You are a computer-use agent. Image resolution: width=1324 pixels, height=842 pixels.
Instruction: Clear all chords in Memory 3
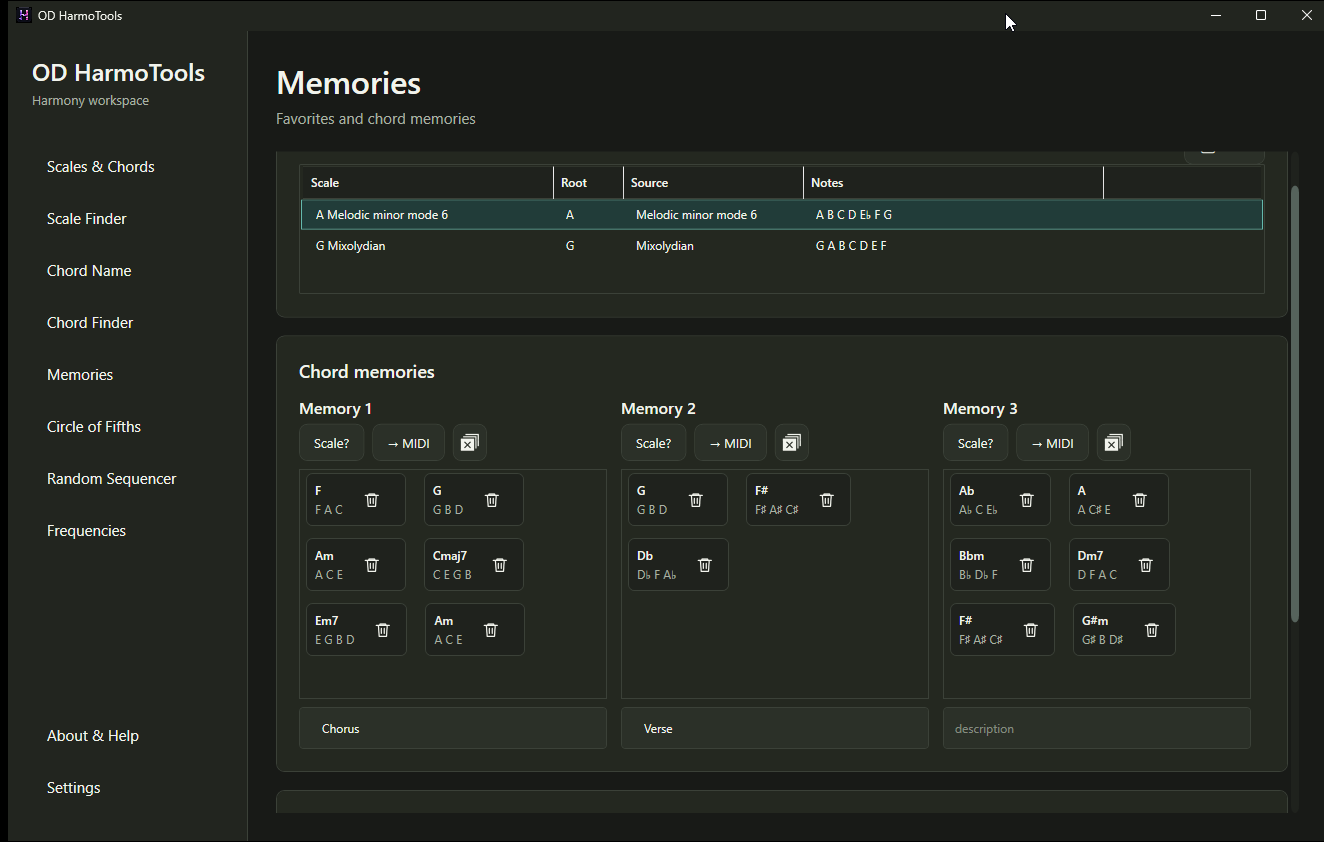(x=1114, y=443)
